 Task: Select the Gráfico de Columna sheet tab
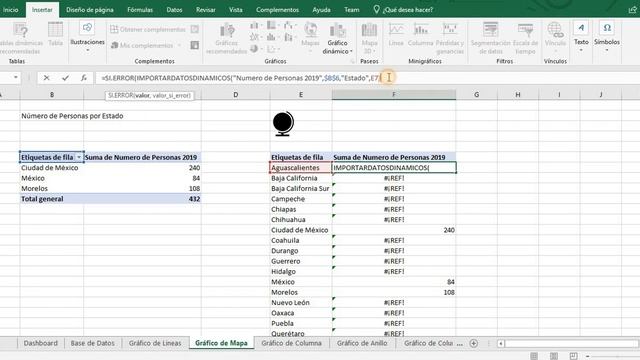[x=291, y=343]
